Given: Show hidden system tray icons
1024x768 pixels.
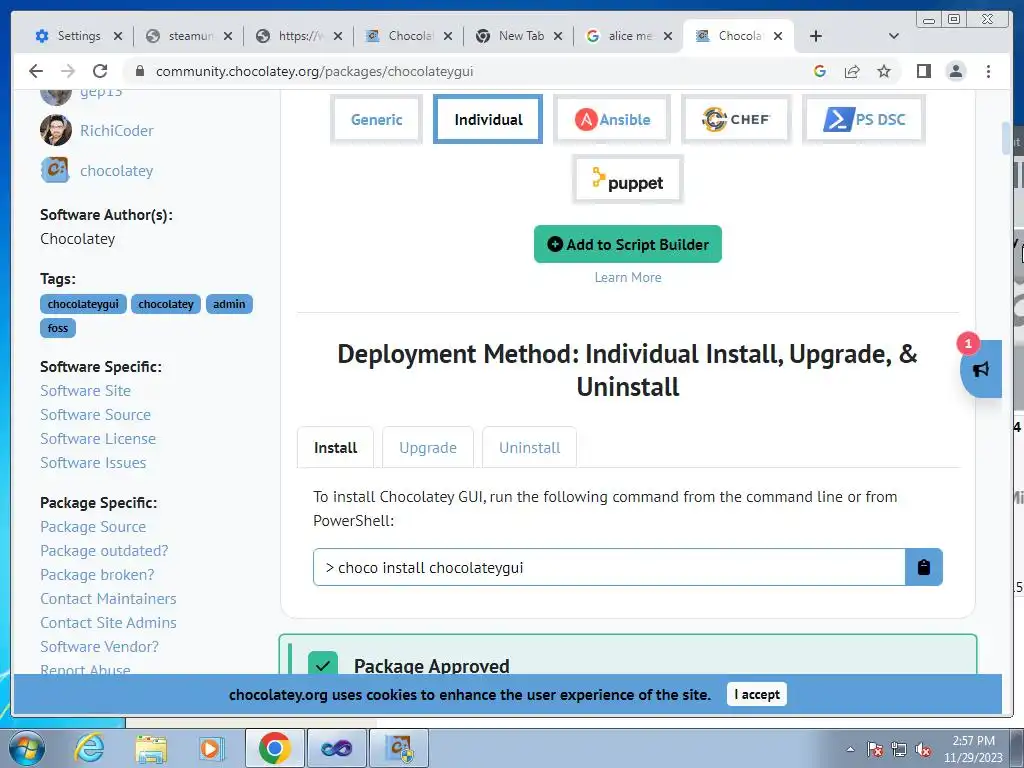Looking at the screenshot, I should coord(850,749).
